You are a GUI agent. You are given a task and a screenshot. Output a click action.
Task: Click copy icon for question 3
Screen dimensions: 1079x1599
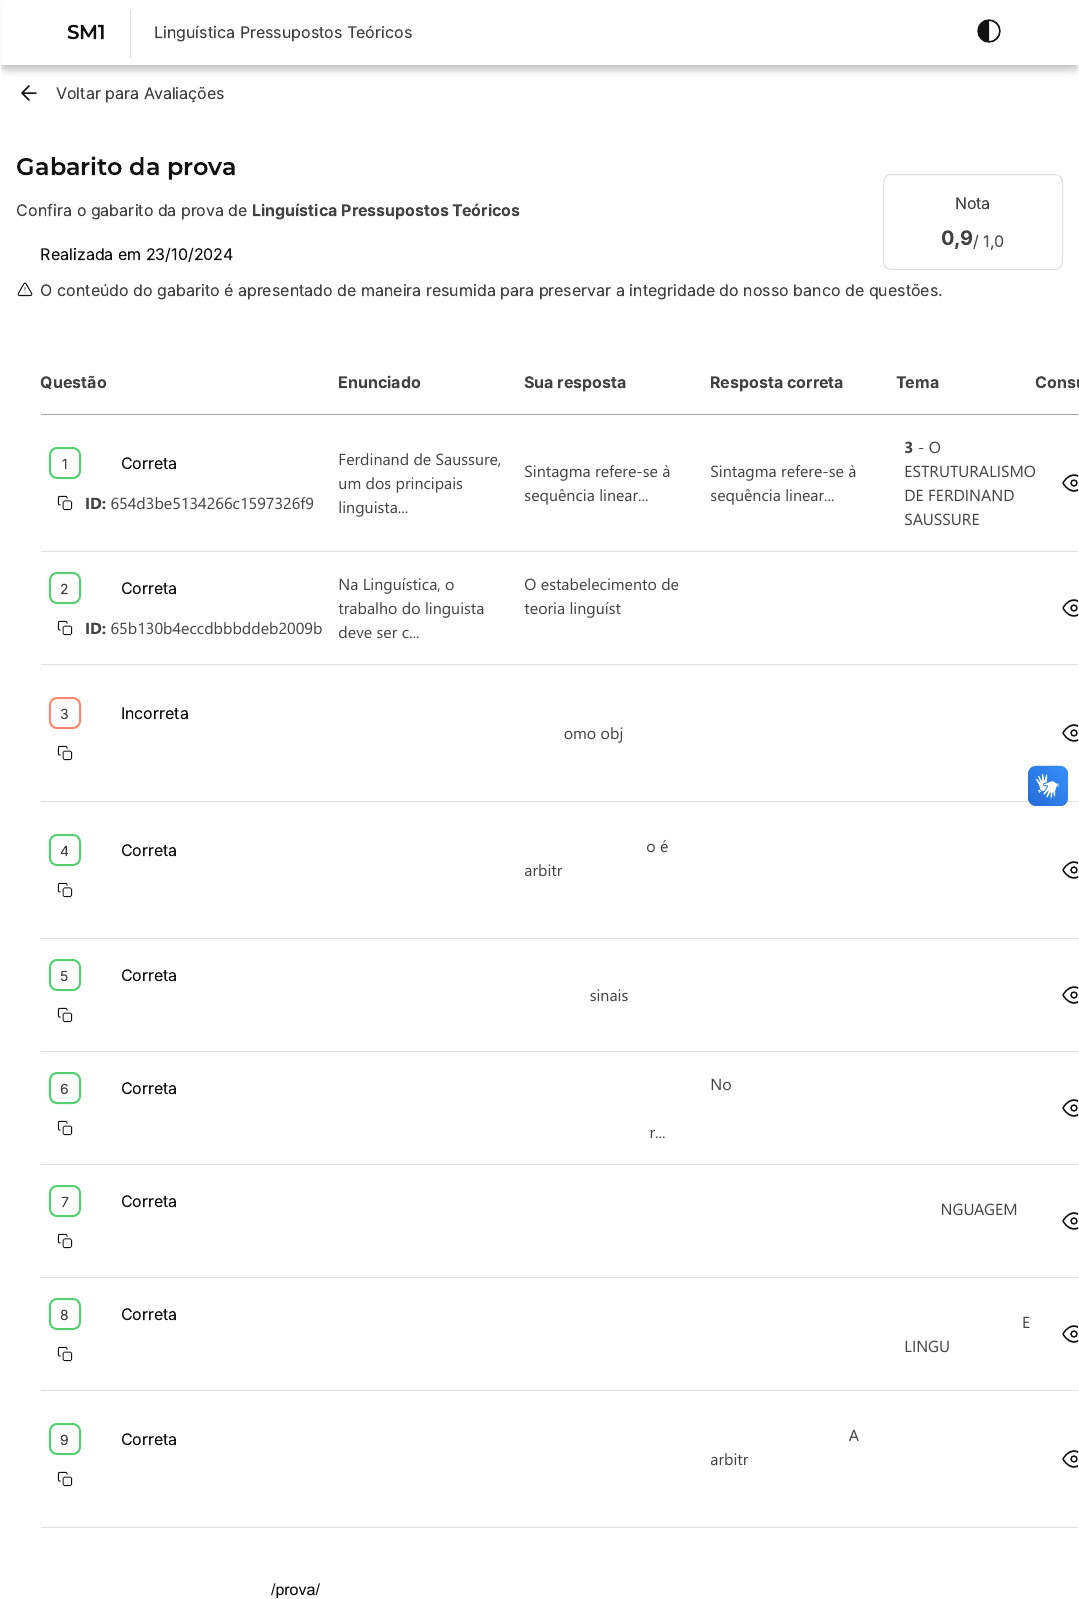click(65, 753)
